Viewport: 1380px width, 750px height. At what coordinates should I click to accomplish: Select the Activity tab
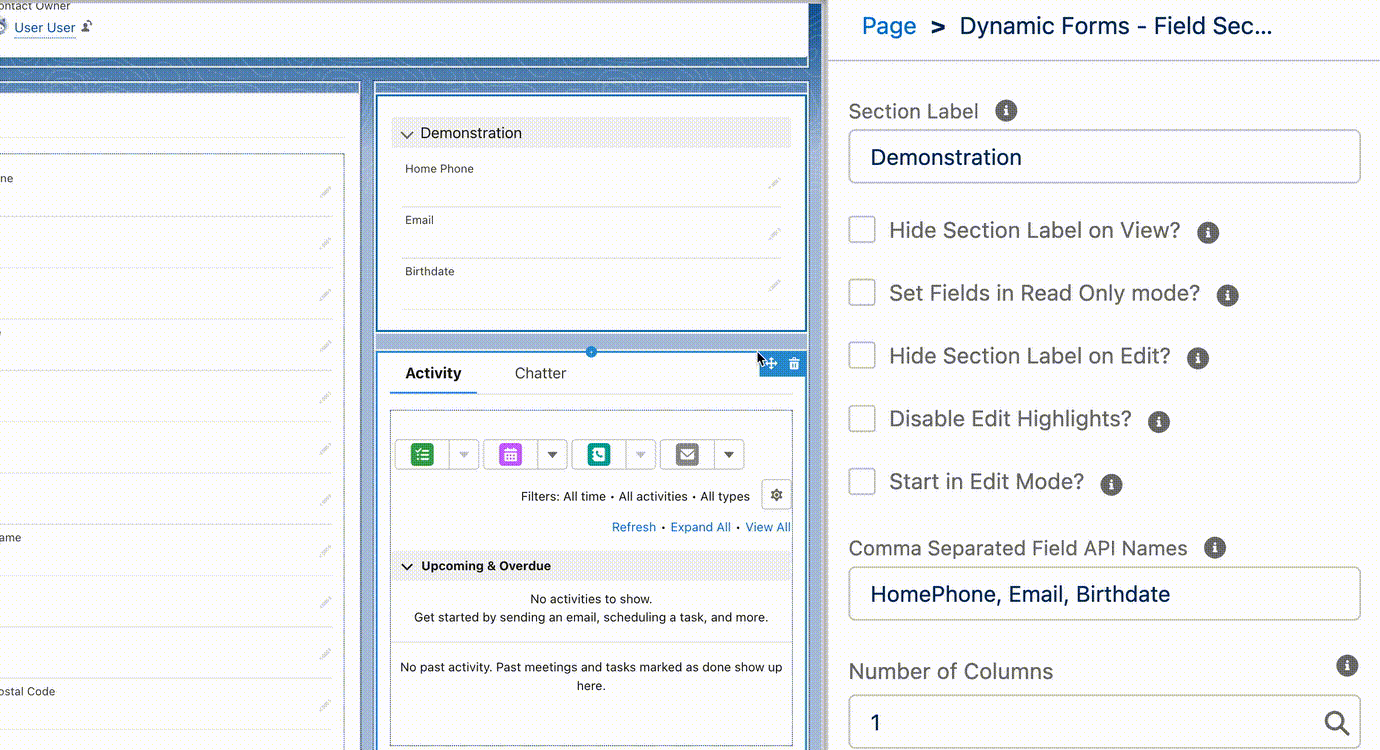[x=432, y=373]
